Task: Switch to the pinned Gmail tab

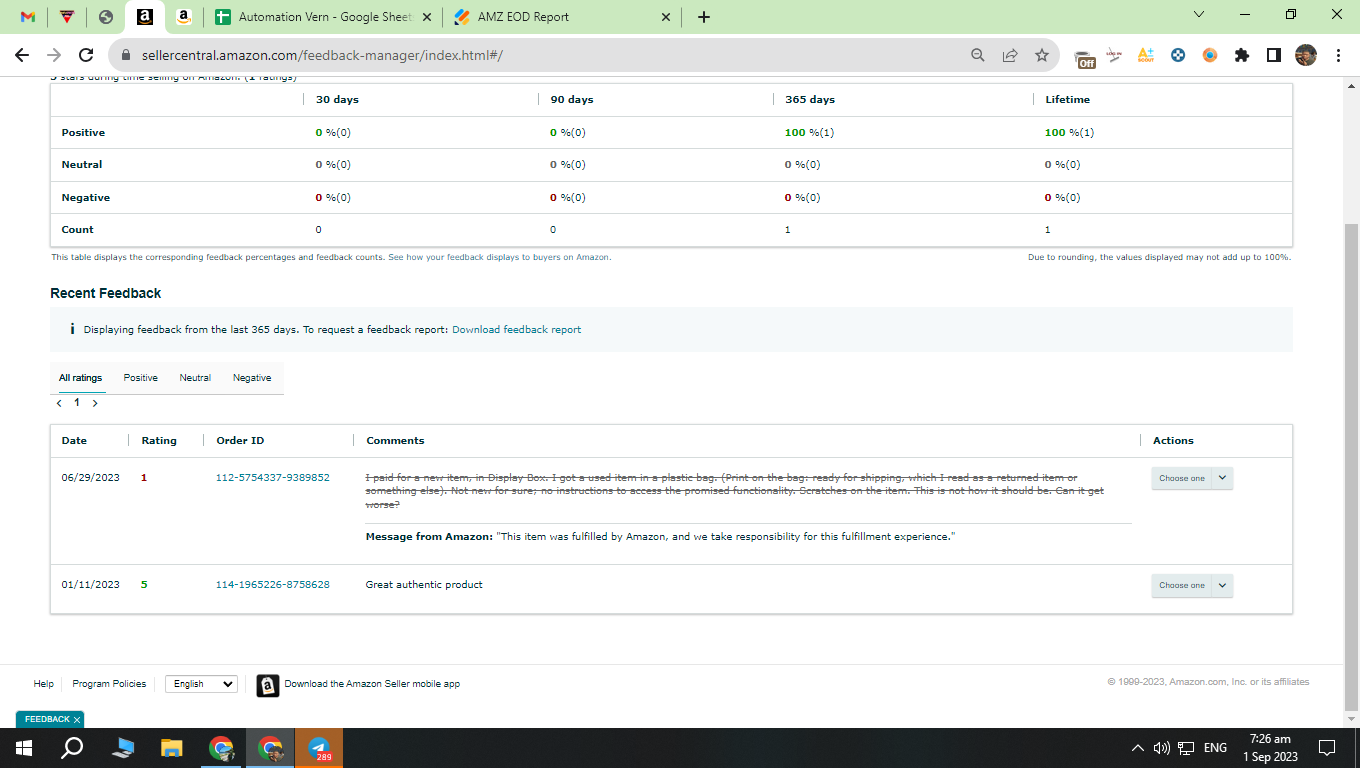Action: (28, 17)
